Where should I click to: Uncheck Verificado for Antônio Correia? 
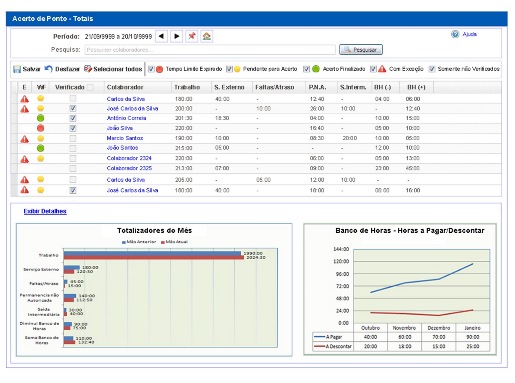pos(73,118)
